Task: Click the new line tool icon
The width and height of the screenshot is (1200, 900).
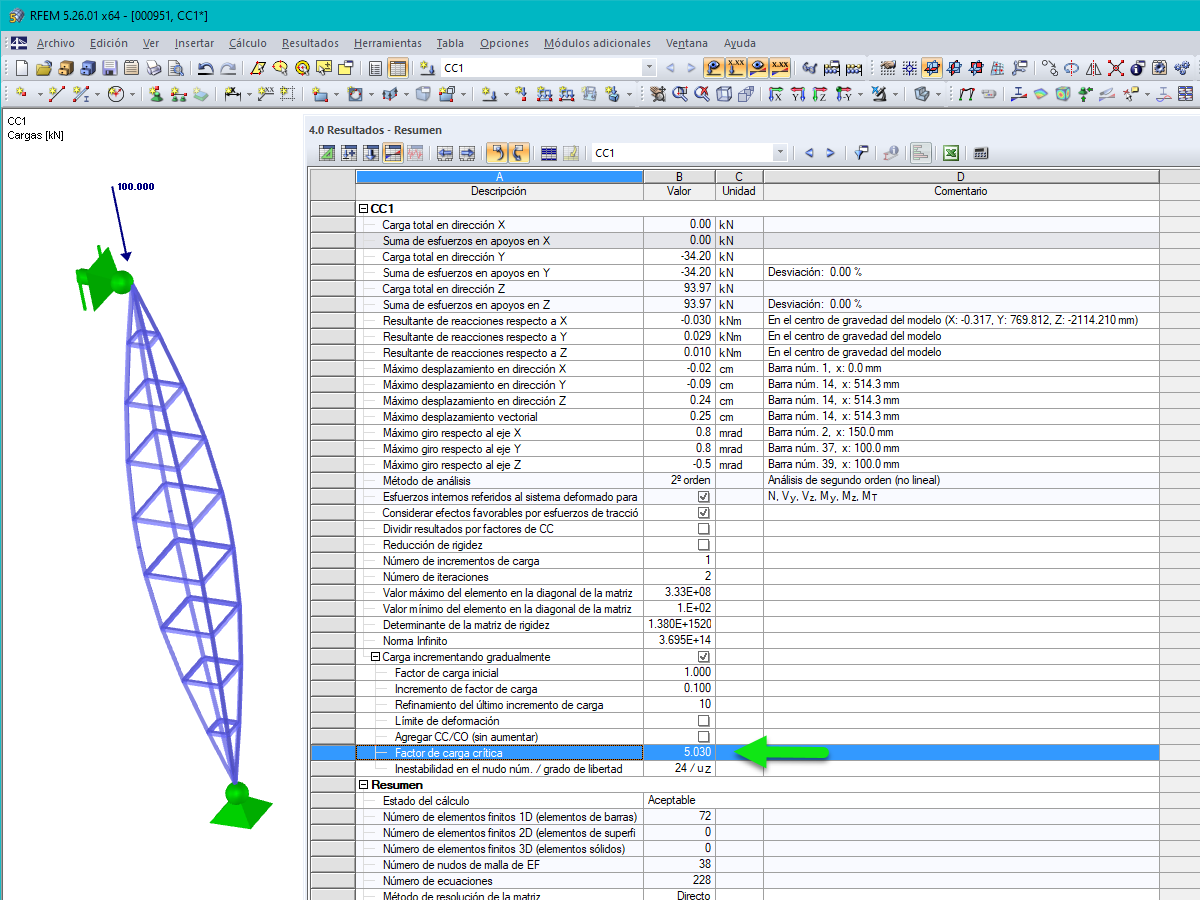Action: 56,95
